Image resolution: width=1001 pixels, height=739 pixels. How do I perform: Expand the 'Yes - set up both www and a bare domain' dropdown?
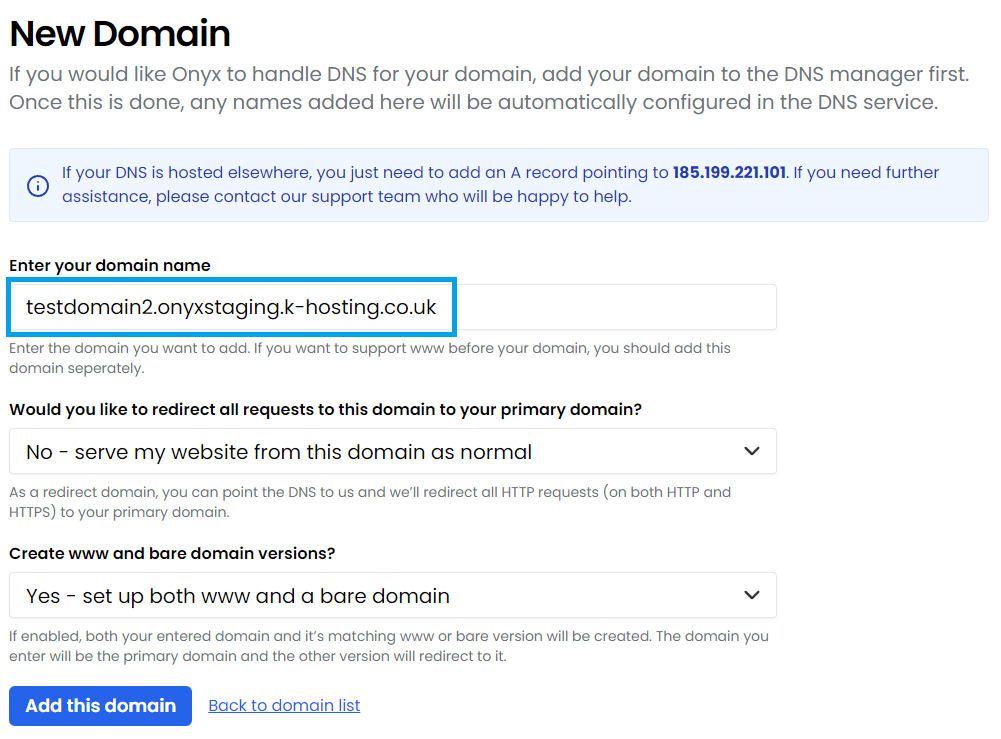tap(393, 595)
